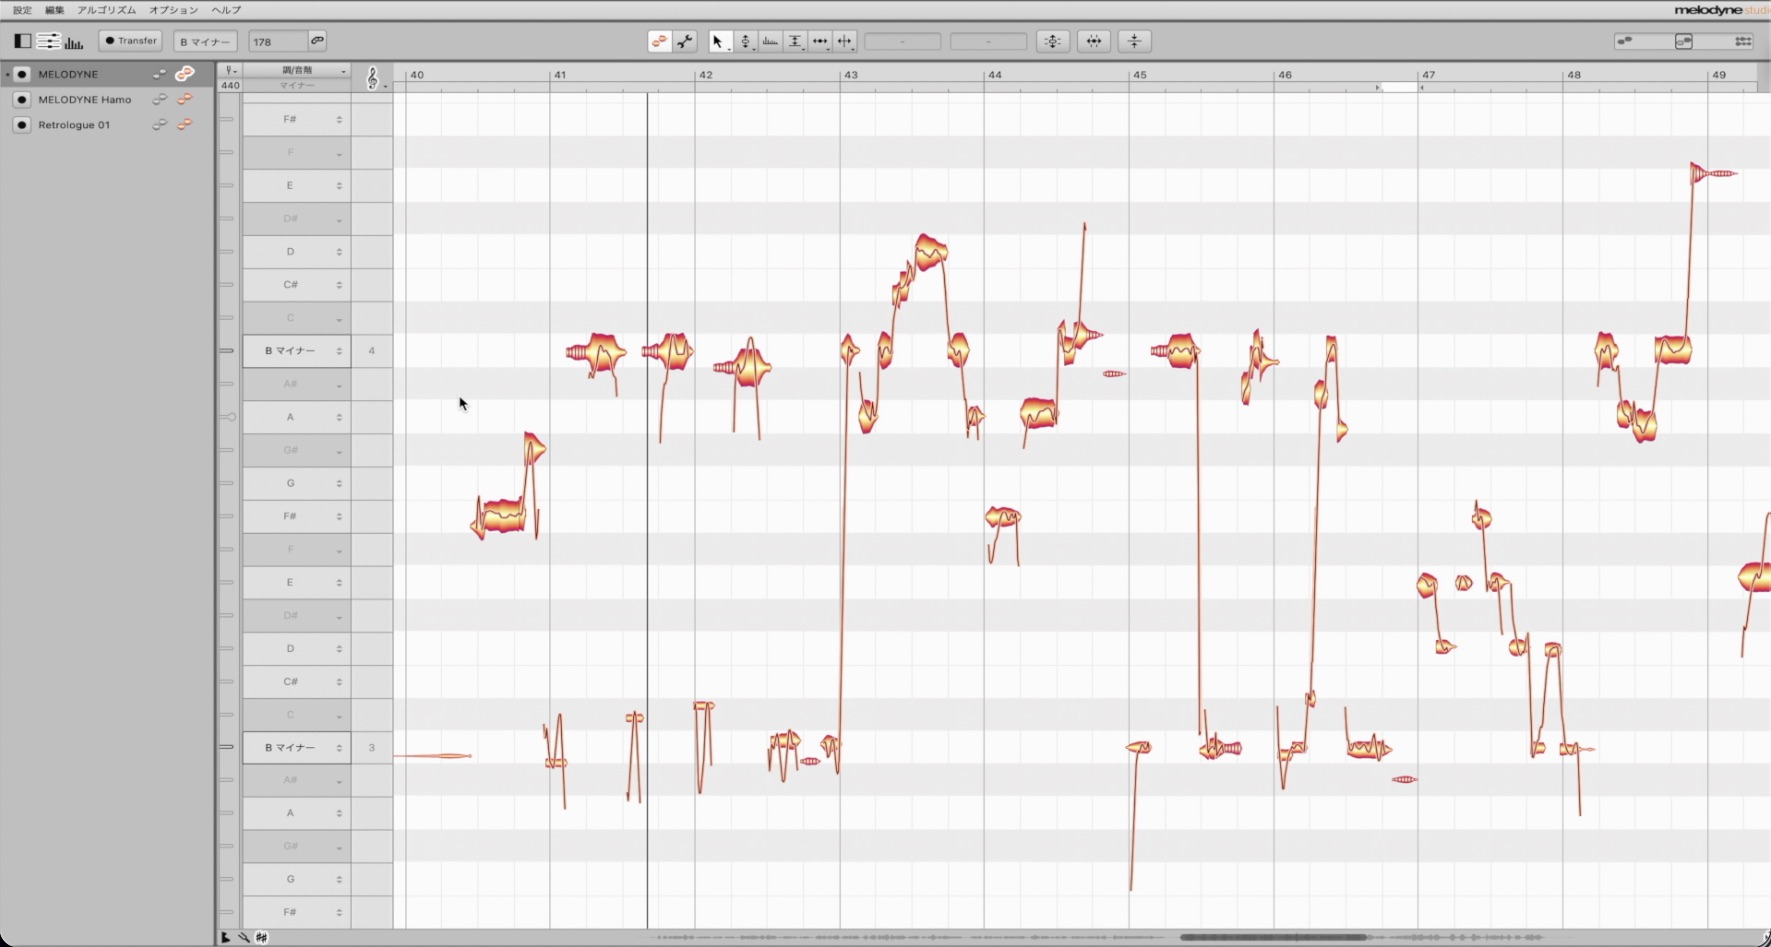1771x947 pixels.
Task: Switch to note editing mode blob icon
Action: tap(659, 41)
